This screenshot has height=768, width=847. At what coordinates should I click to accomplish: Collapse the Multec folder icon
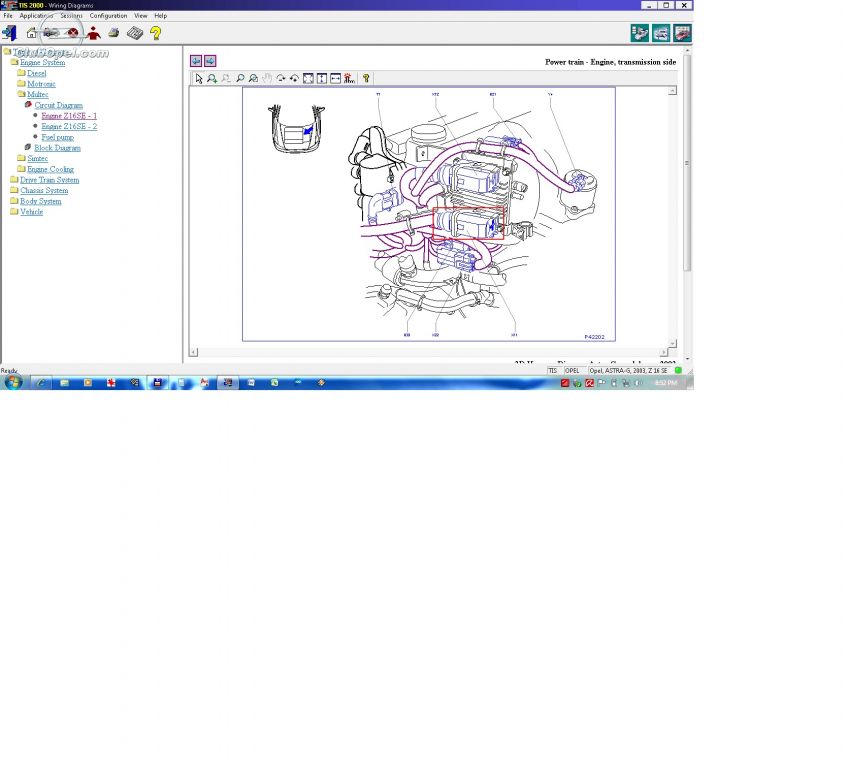[22, 94]
